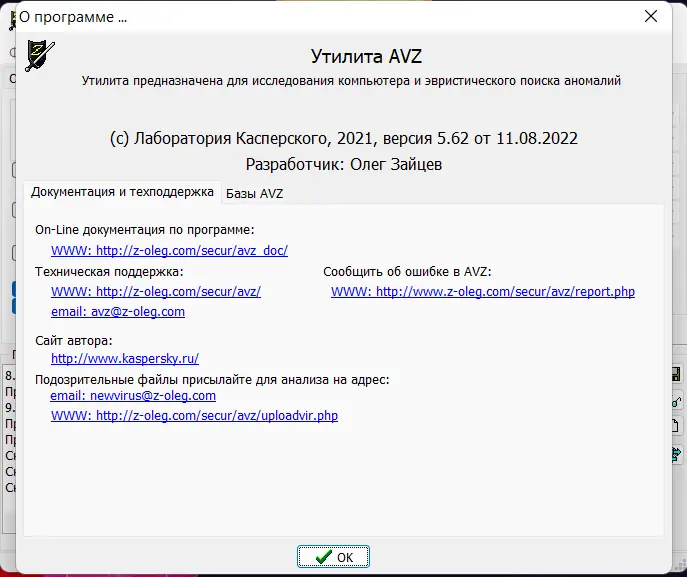Viewport: 687px width, 577px height.
Task: Click the Техническая поддержка label
Action: click(x=109, y=272)
